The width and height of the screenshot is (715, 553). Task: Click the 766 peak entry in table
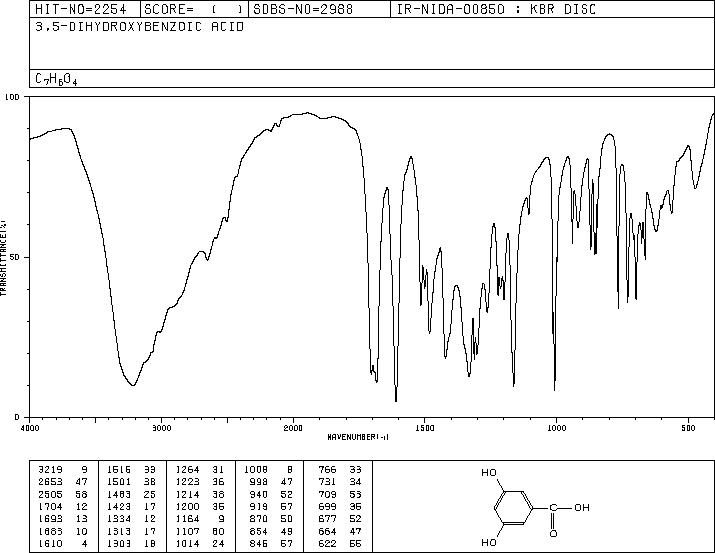coord(340,469)
